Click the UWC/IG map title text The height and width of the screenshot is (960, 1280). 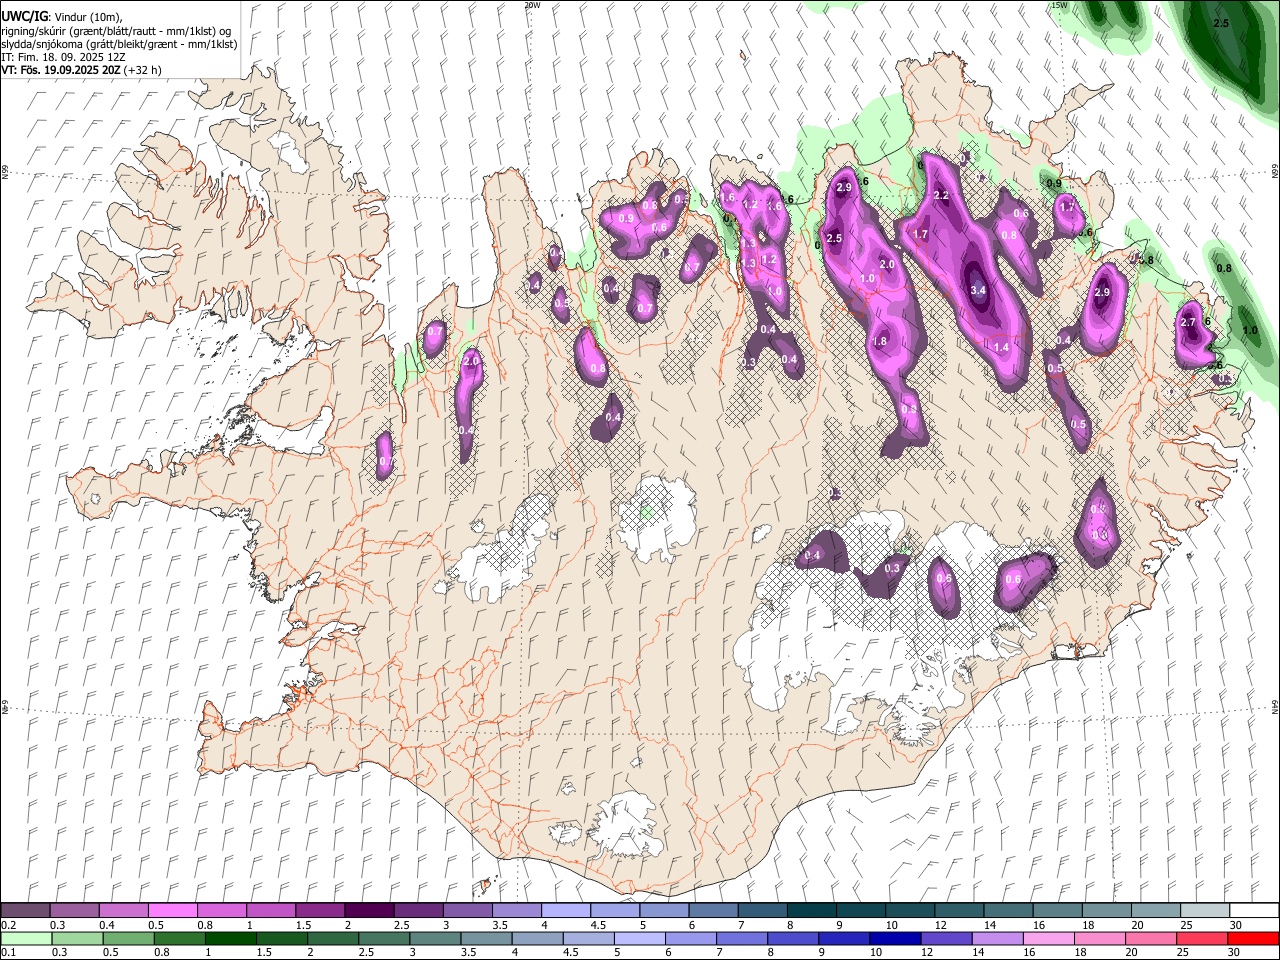click(x=24, y=17)
